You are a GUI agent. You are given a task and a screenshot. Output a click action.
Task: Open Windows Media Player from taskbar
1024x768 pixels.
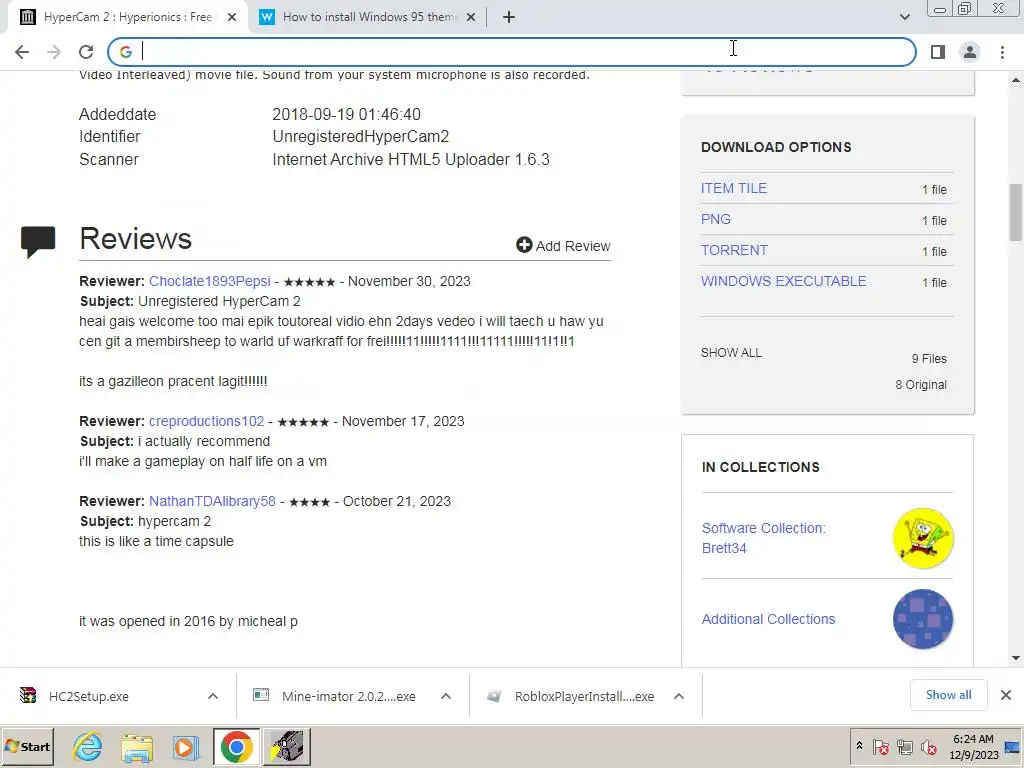(185, 746)
